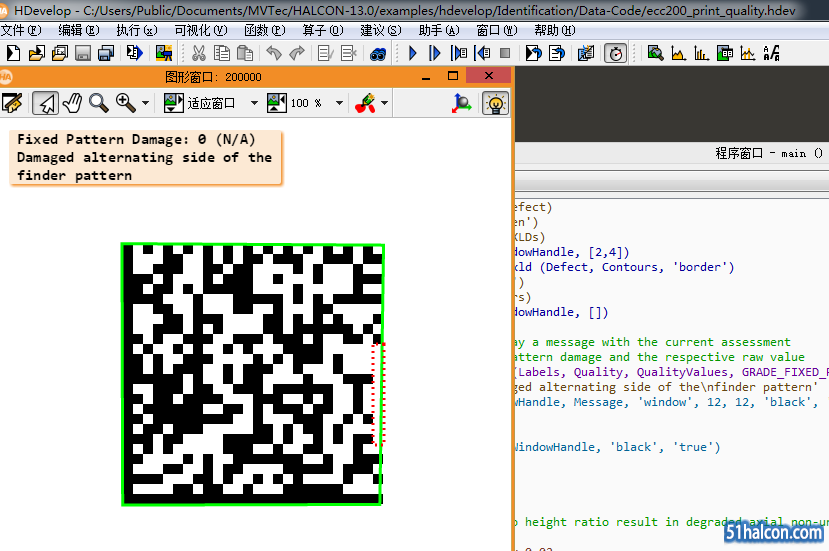
Task: Choose the draw color pencil tool
Action: (x=365, y=103)
